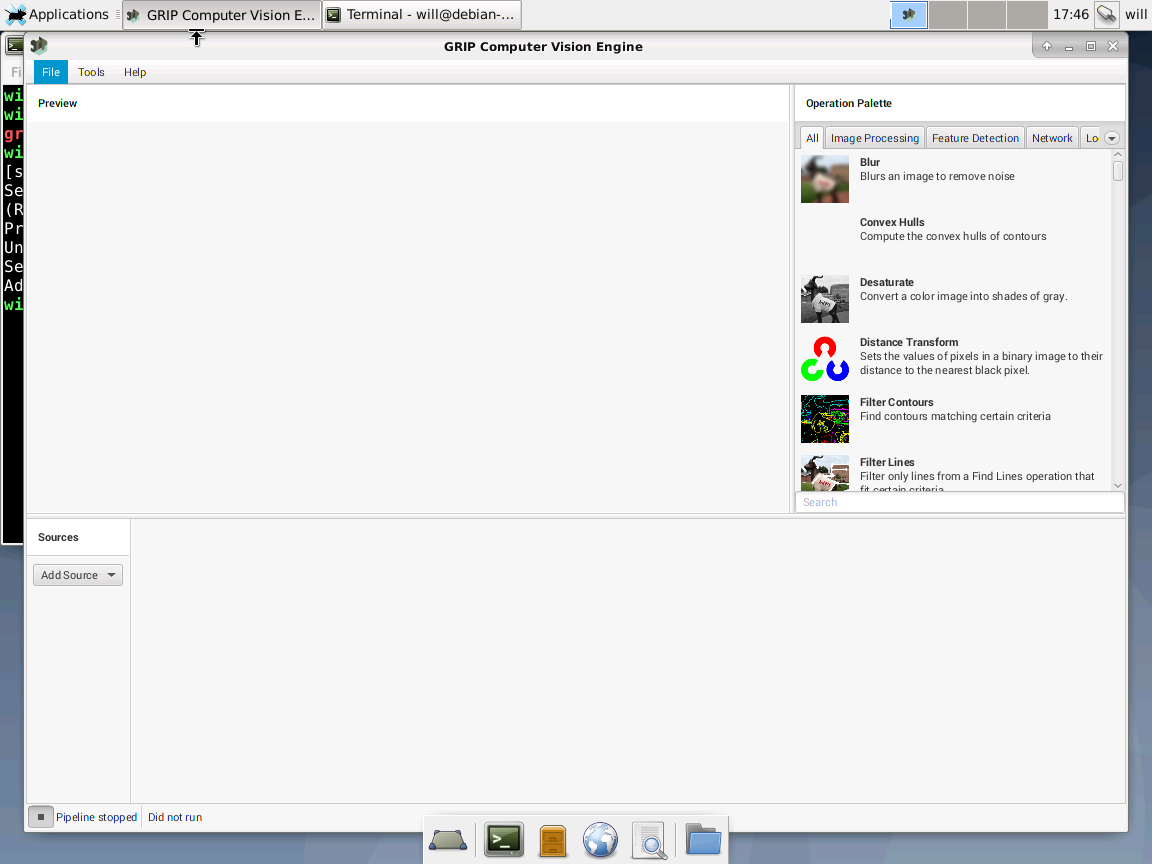This screenshot has height=864, width=1152.
Task: Click the Terminal window icon behind GRIP
Action: pyautogui.click(x=14, y=46)
